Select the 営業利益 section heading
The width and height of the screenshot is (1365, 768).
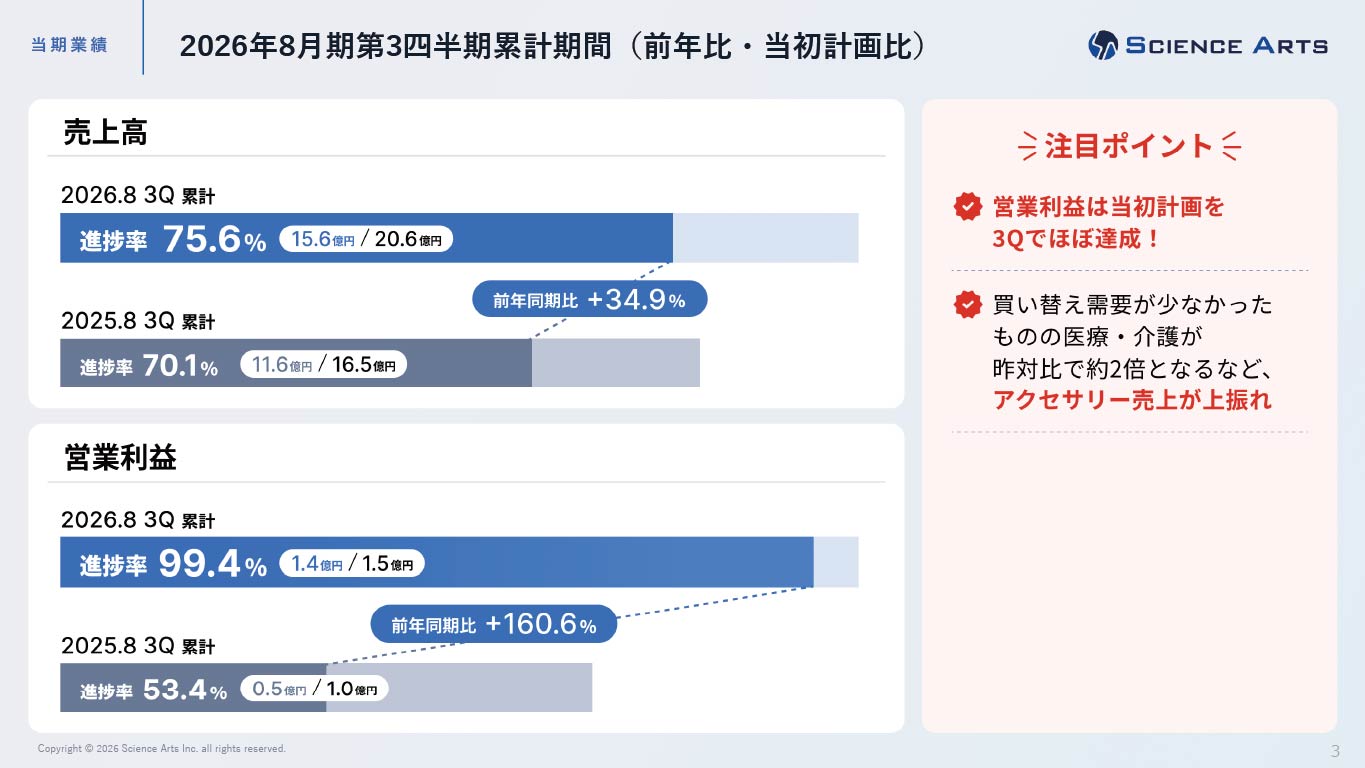coord(120,457)
